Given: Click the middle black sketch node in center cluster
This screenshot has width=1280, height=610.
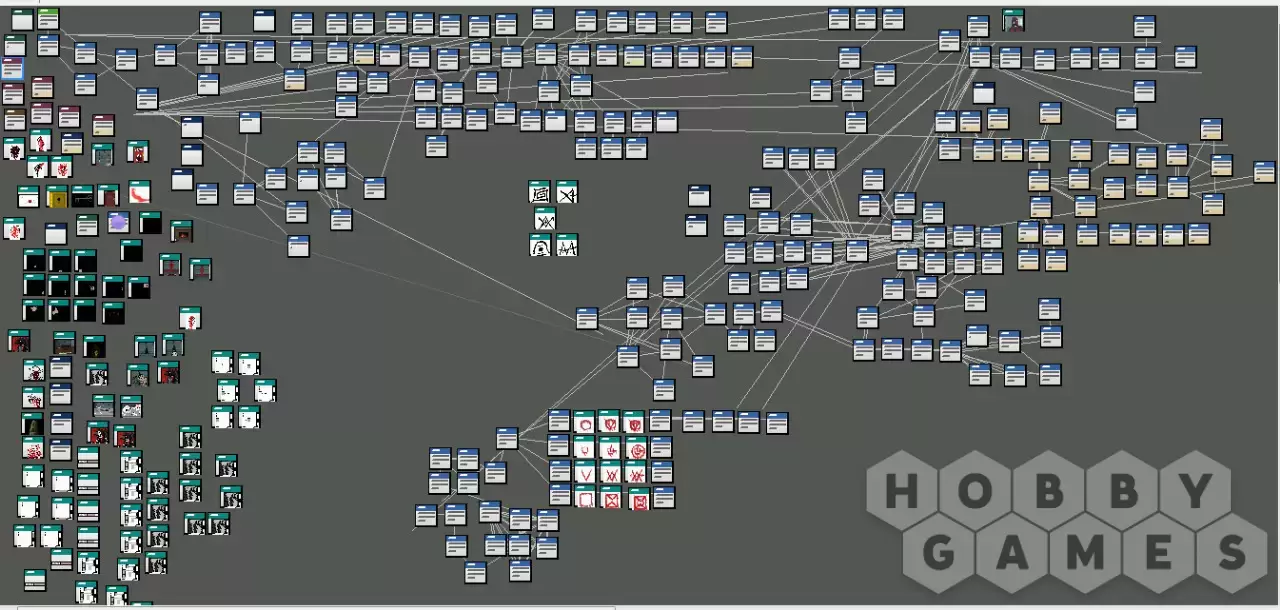Looking at the screenshot, I should 545,219.
